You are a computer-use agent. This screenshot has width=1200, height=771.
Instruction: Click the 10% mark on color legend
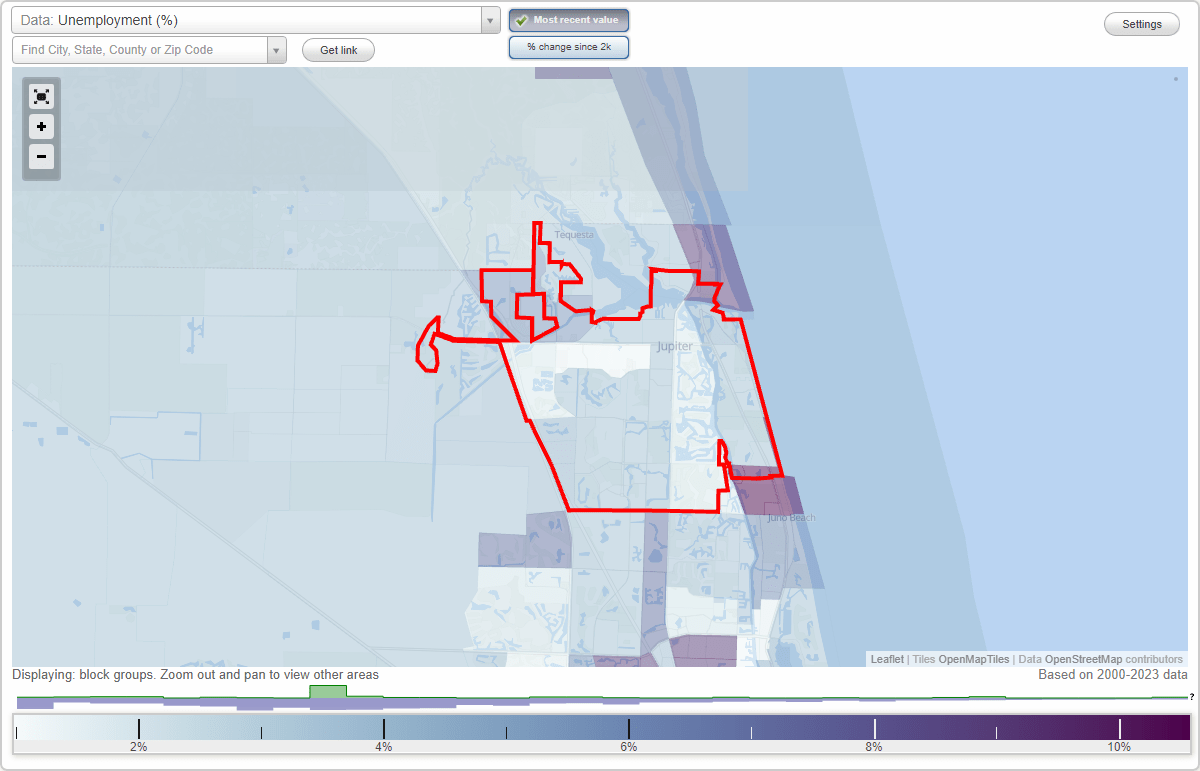pyautogui.click(x=1119, y=747)
